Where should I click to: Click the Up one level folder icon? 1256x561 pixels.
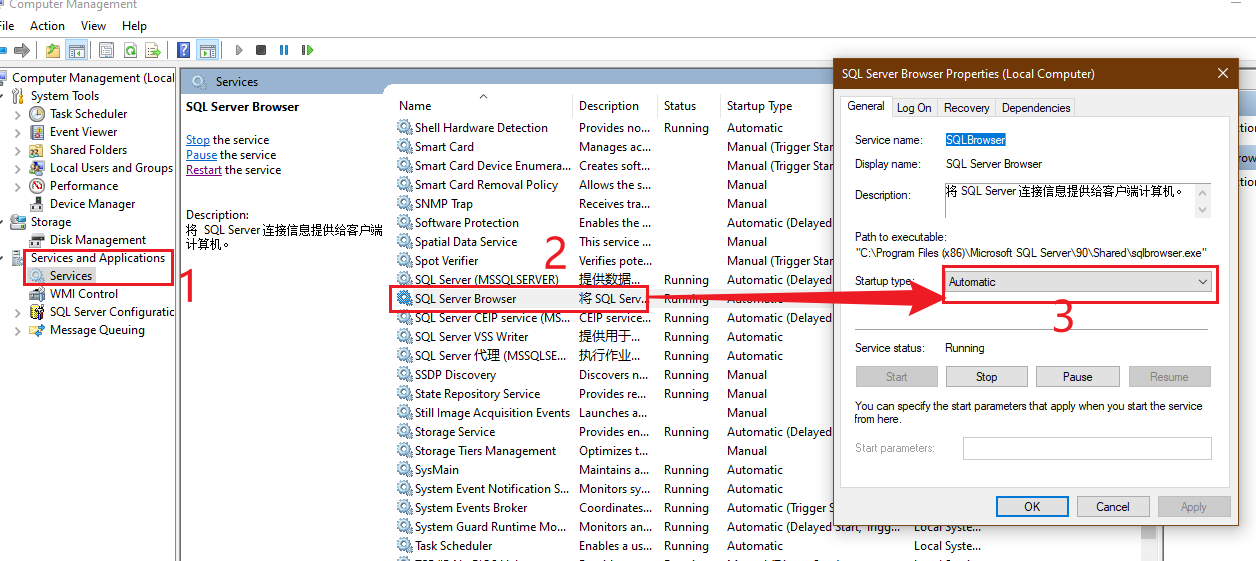click(53, 50)
